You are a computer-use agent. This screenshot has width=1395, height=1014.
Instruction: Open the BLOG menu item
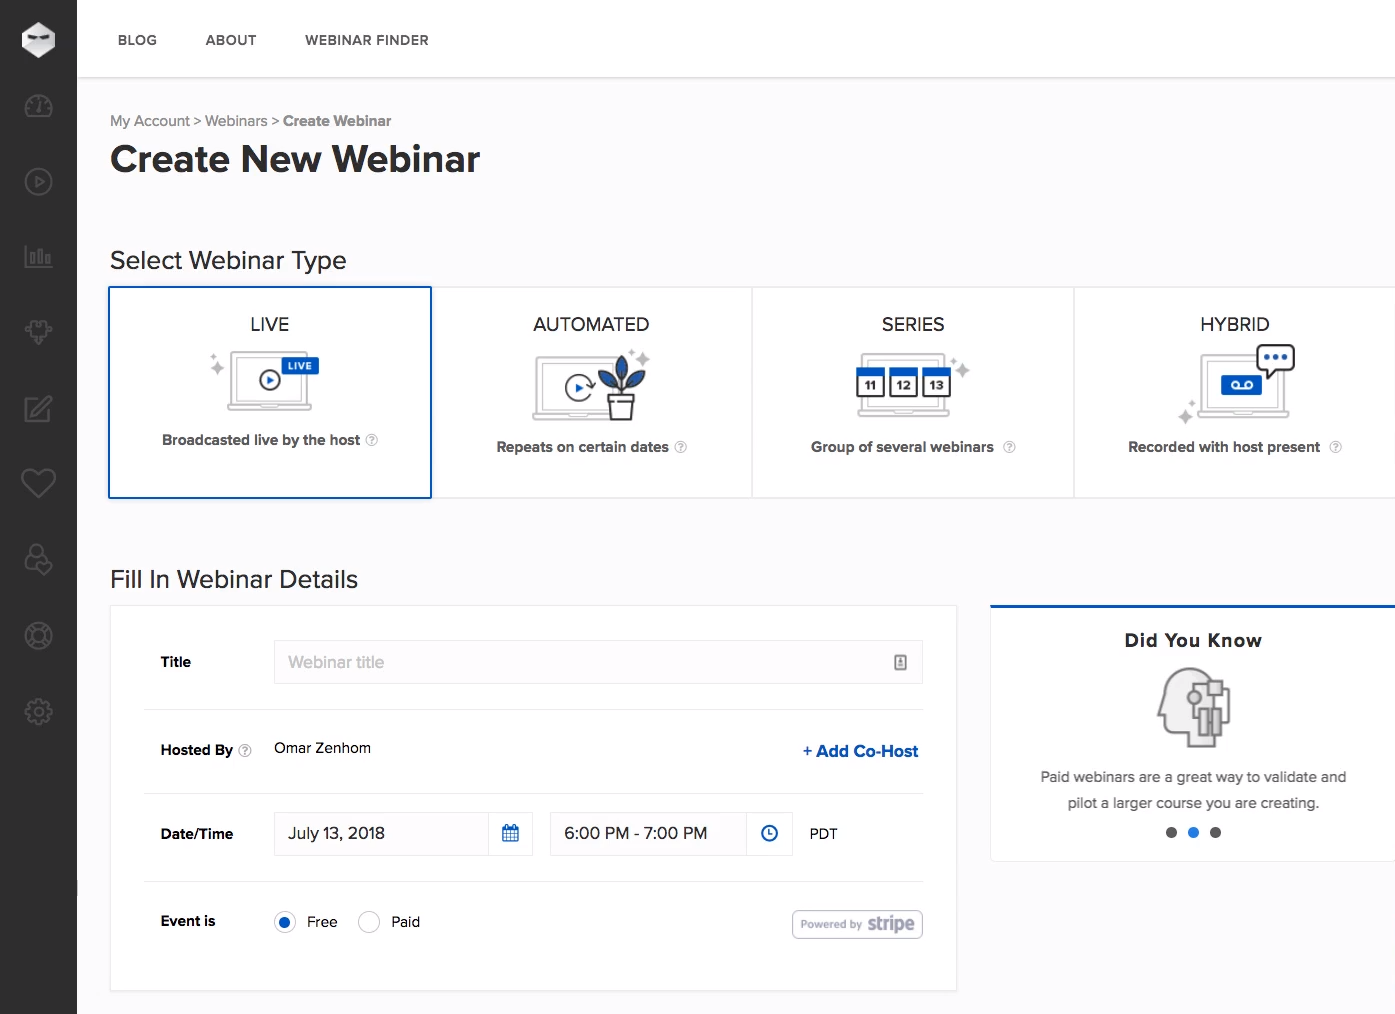click(x=137, y=40)
